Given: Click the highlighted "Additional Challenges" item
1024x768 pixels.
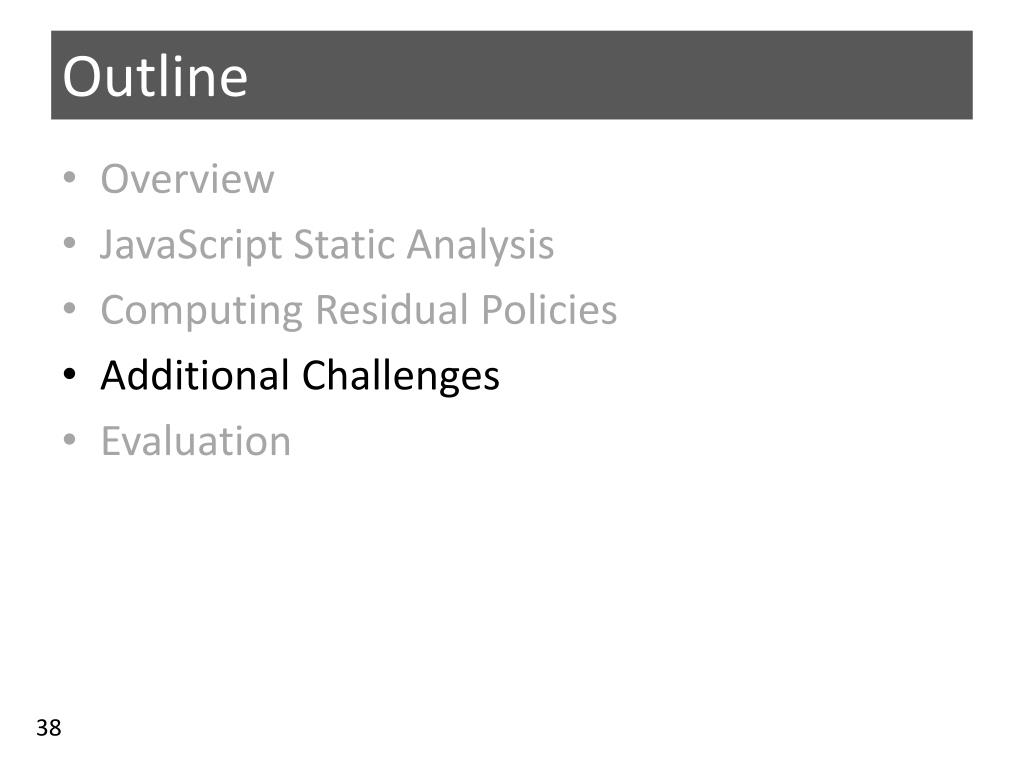Looking at the screenshot, I should [300, 377].
